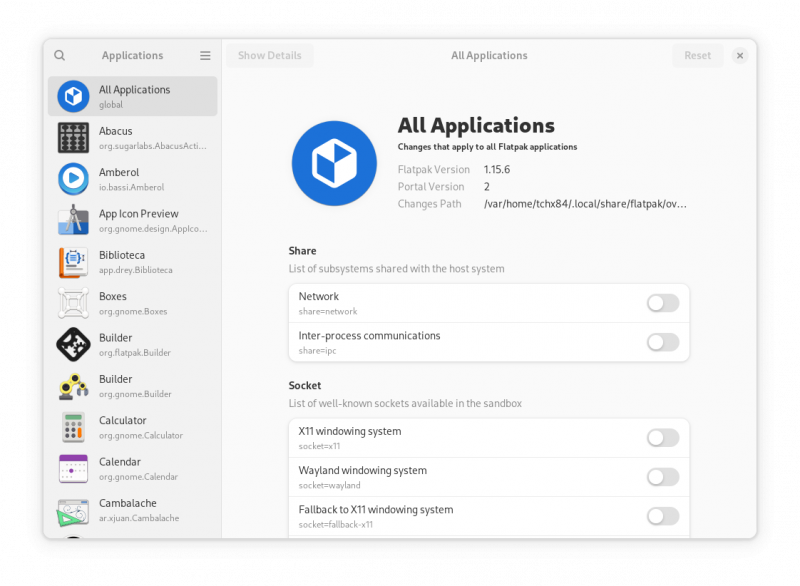
Task: Open Amberol's permissions via its sidebar icon
Action: coord(73,178)
